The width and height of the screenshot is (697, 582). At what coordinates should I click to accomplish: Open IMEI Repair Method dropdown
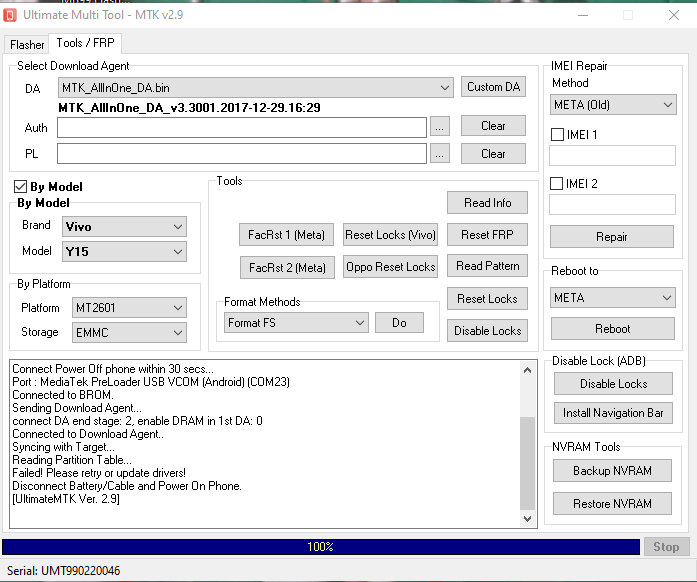(x=613, y=104)
